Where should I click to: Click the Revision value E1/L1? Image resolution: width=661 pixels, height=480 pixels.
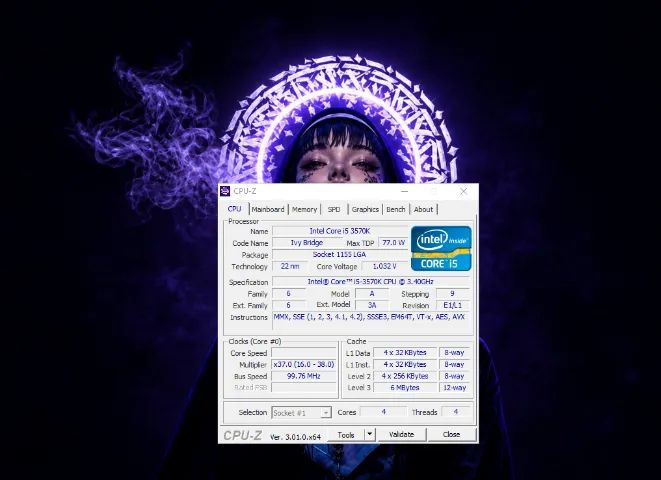point(453,306)
